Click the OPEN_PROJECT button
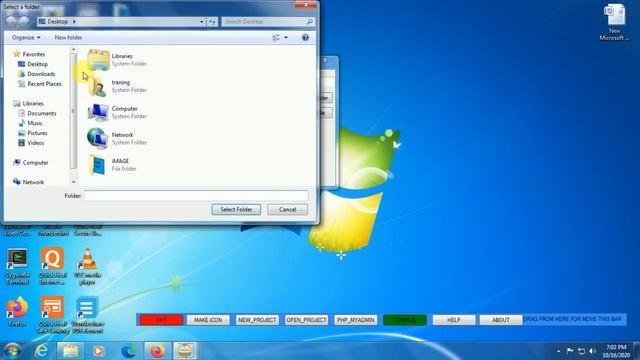 click(x=306, y=320)
